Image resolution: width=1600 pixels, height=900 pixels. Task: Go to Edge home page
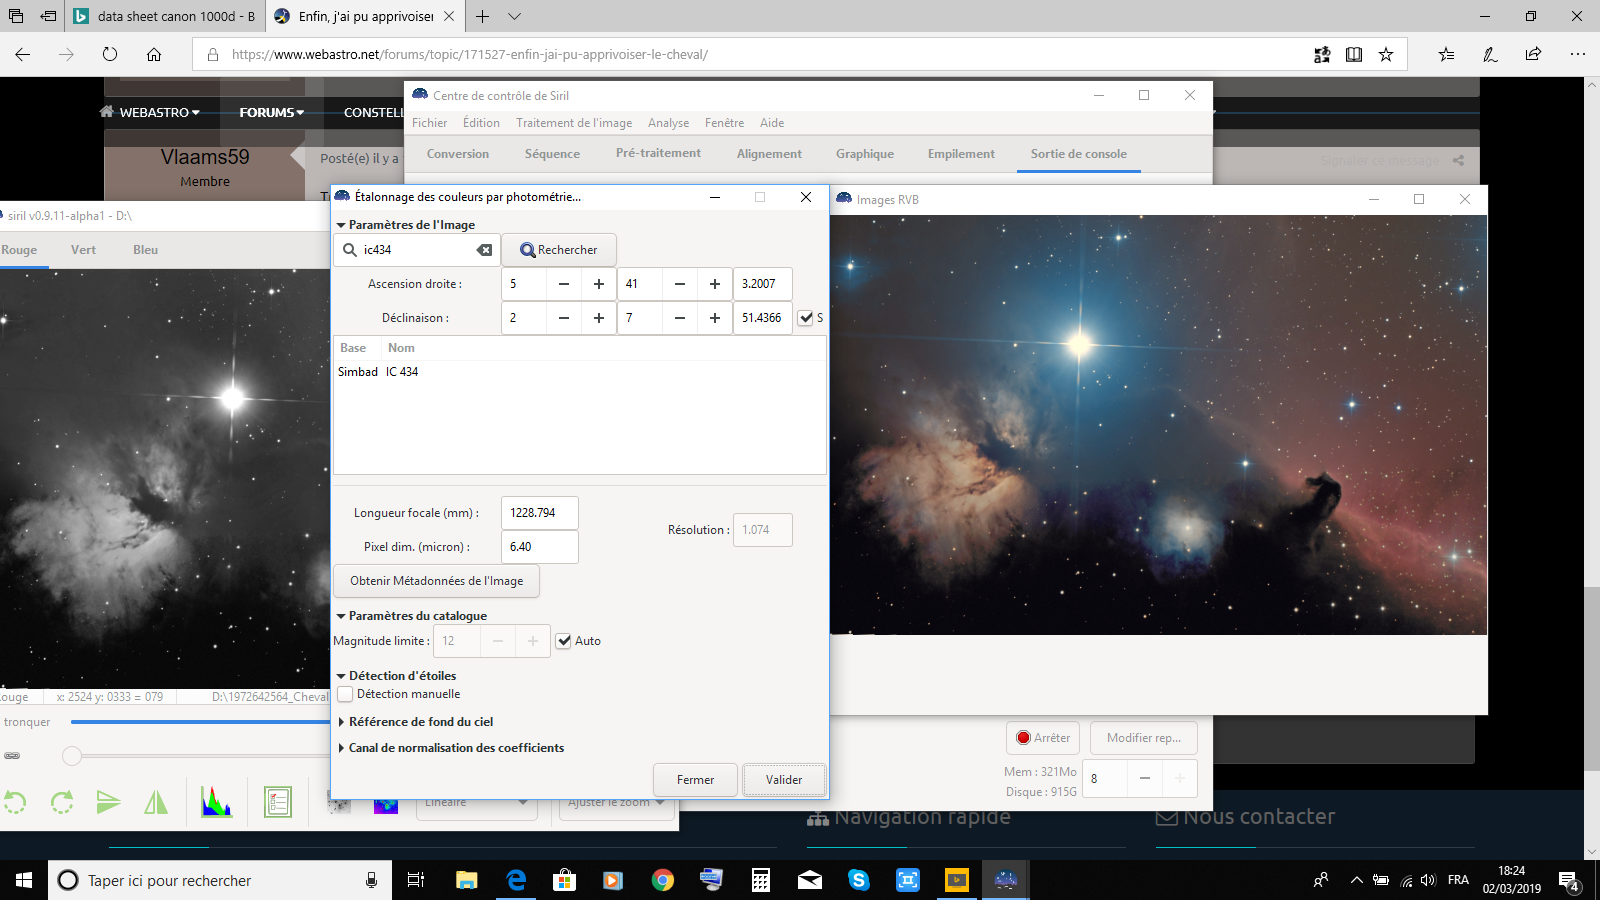click(x=154, y=55)
